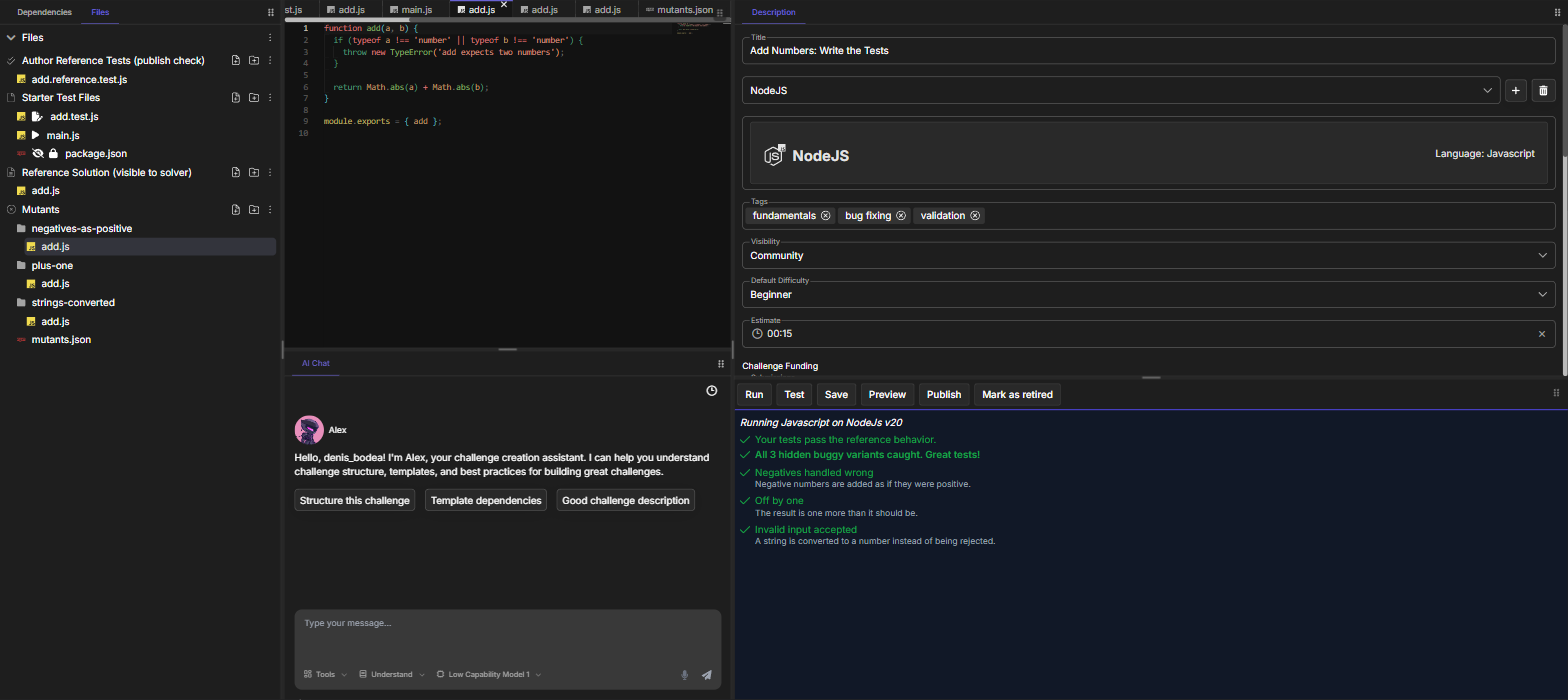Select the Description tab
This screenshot has width=1568, height=700.
pos(774,12)
